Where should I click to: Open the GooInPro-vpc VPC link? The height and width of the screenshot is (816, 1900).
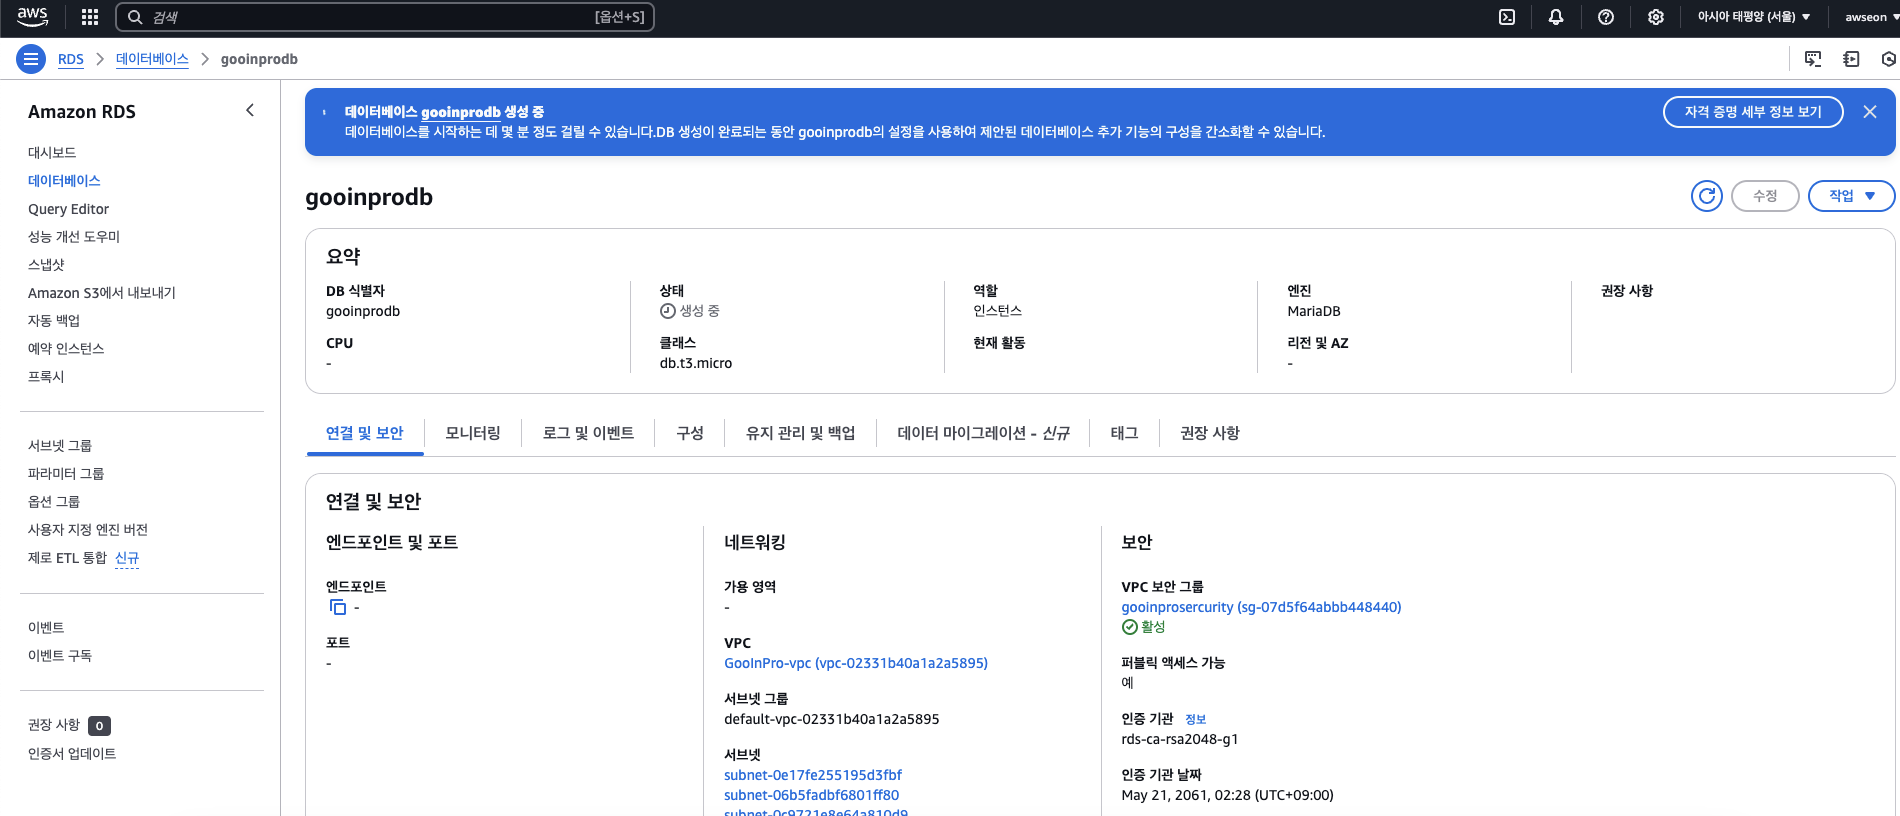pyautogui.click(x=856, y=663)
